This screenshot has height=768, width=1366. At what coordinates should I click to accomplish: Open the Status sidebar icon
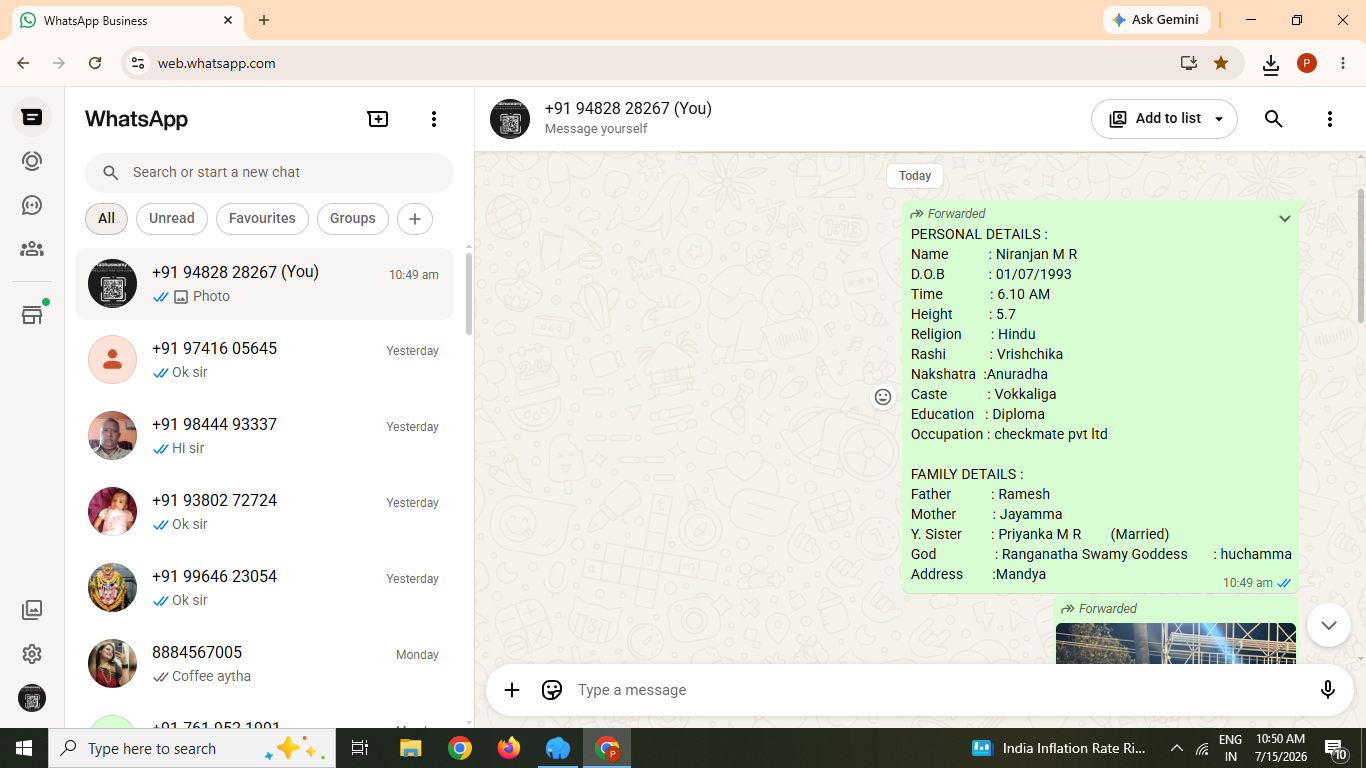tap(32, 161)
